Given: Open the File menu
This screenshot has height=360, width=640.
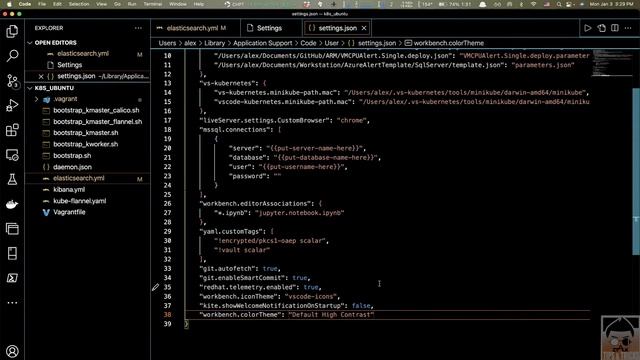Looking at the screenshot, I should (x=42, y=4).
